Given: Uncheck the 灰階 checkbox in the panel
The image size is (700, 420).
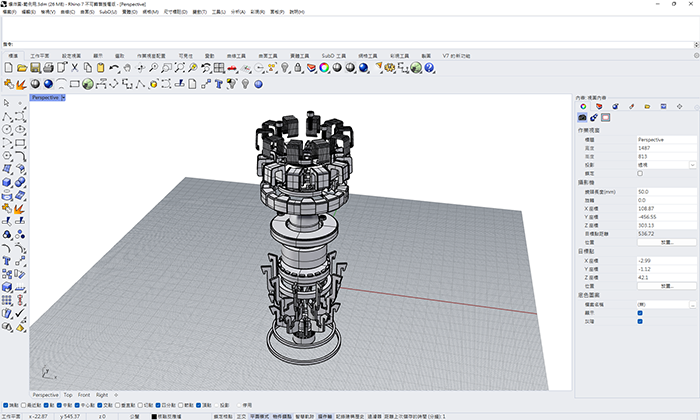Looking at the screenshot, I should pos(640,321).
